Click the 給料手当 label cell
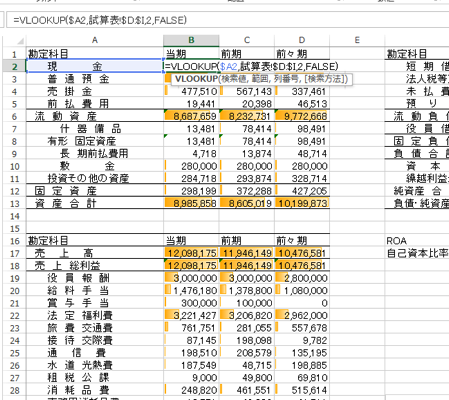The width and height of the screenshot is (449, 400). 95,291
